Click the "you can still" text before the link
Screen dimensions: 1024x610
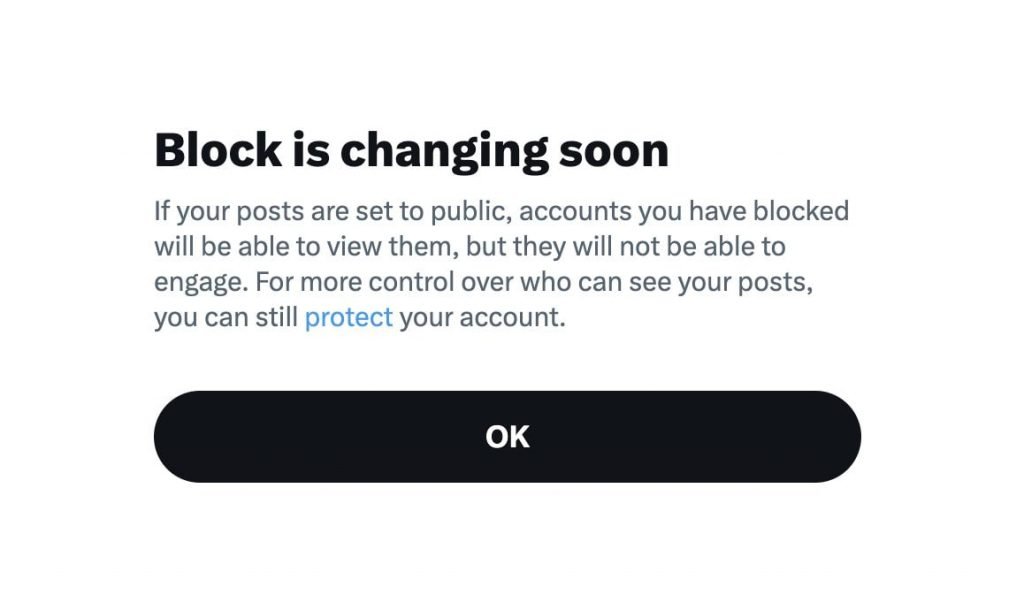pos(225,319)
